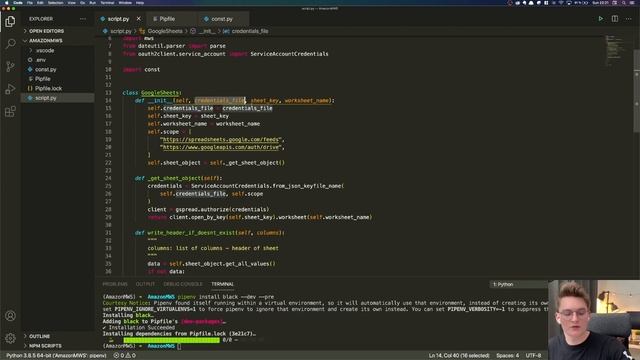The height and width of the screenshot is (360, 640).
Task: Expand the .vscode folder
Action: (58, 51)
